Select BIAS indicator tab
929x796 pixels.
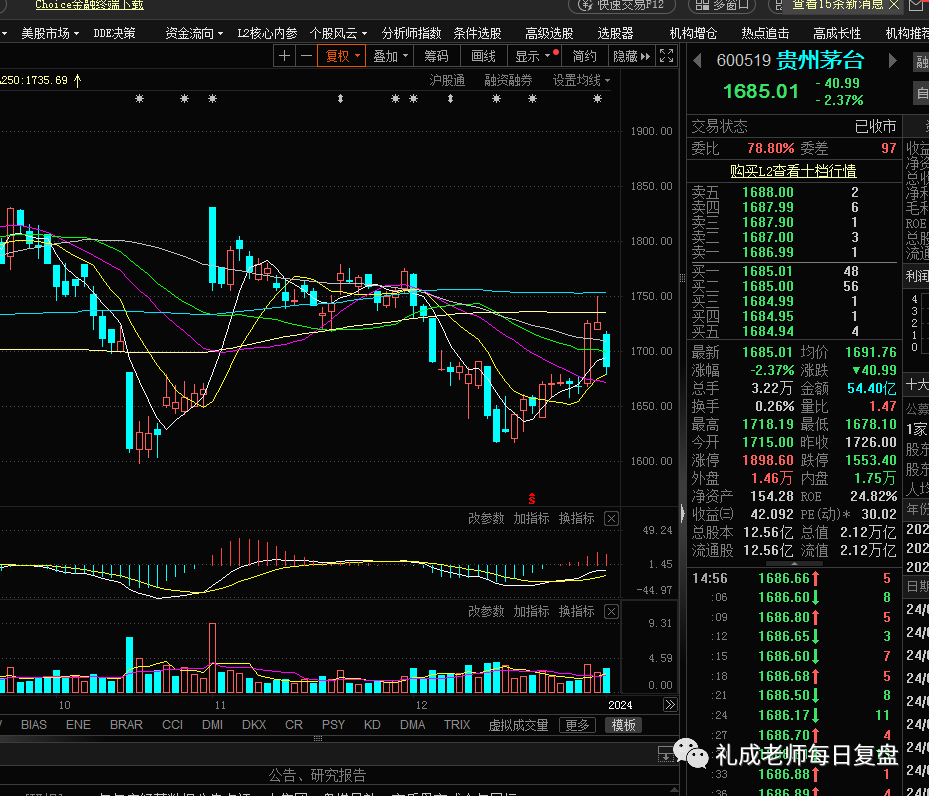[34, 725]
